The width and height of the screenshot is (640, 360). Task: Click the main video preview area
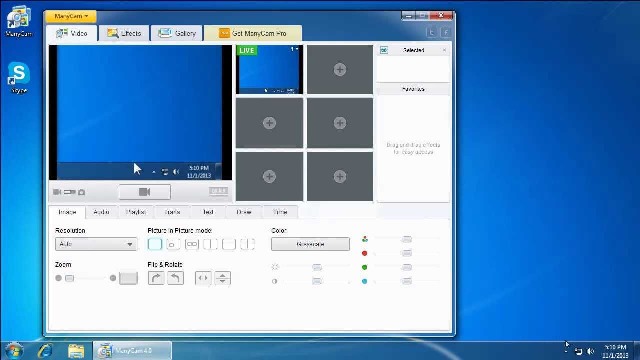[x=140, y=112]
